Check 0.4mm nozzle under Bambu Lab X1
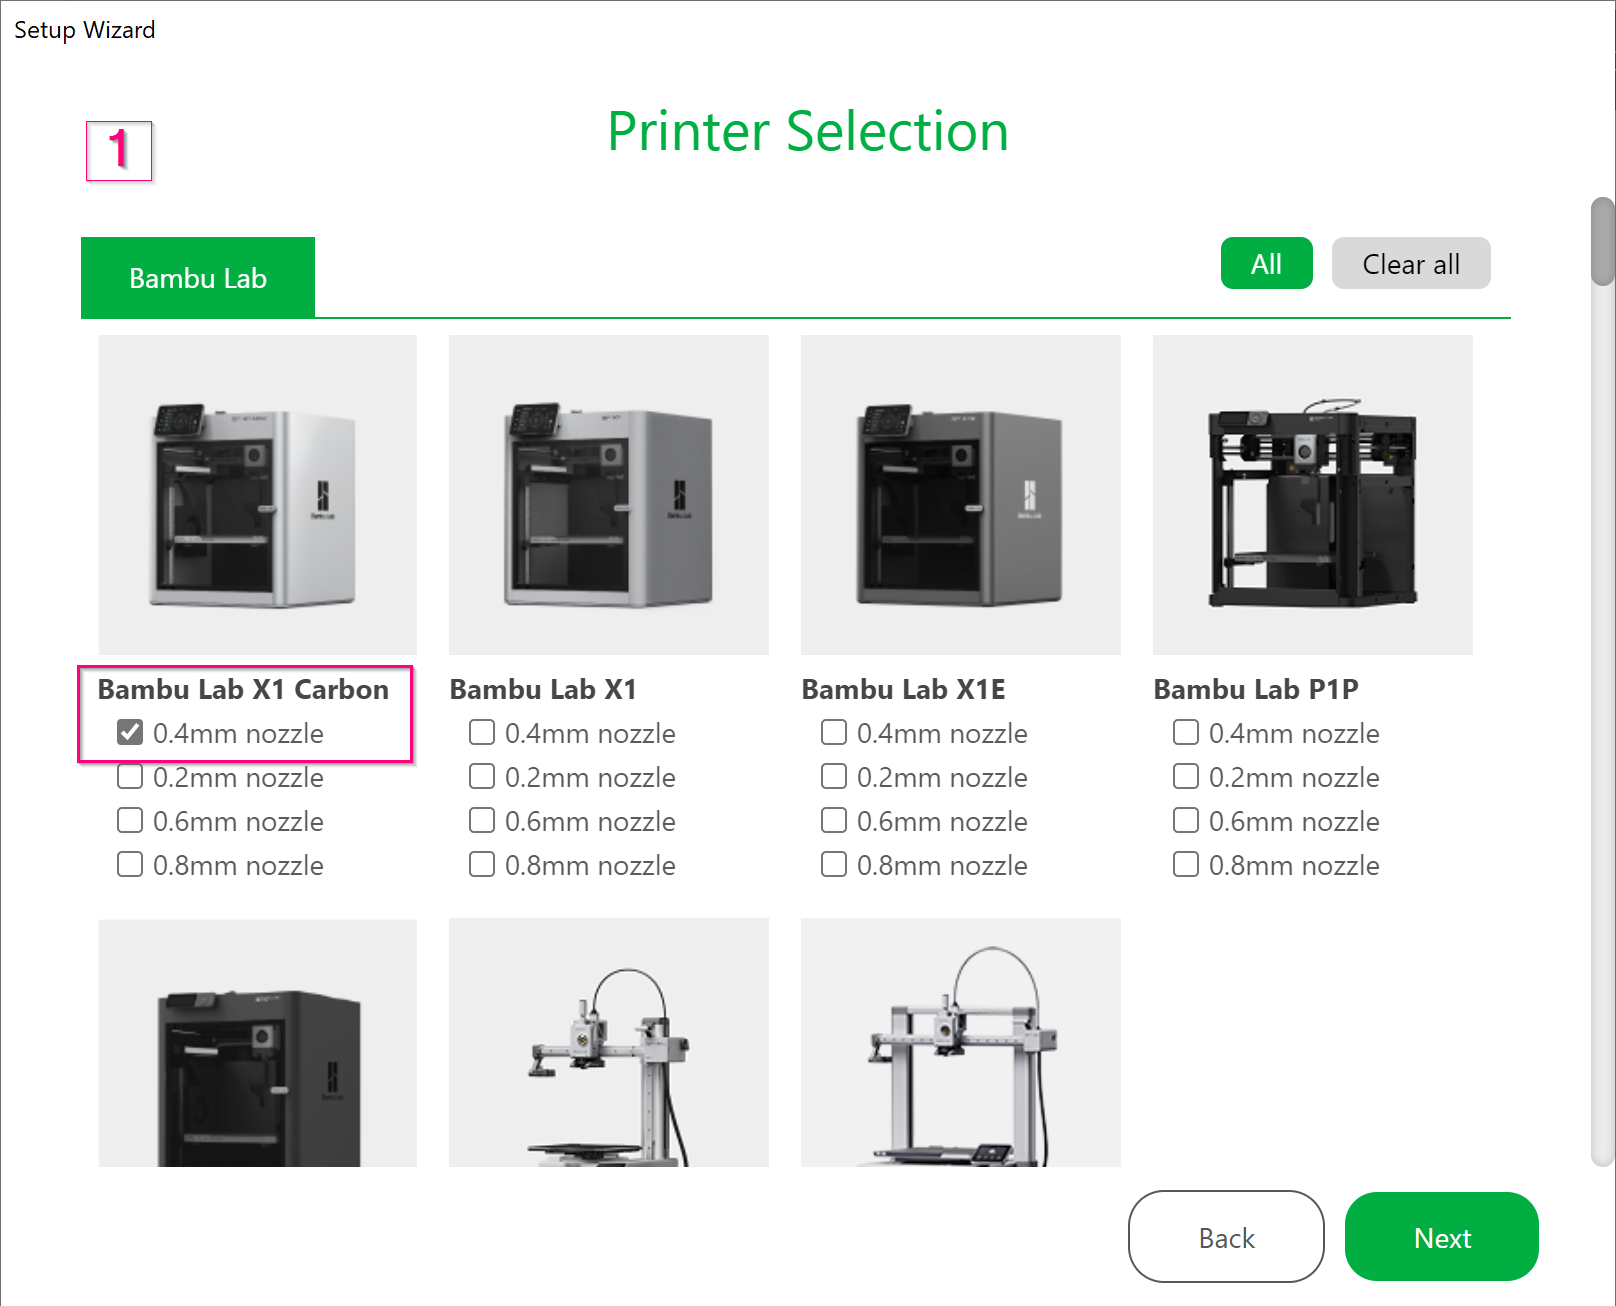 (x=482, y=733)
